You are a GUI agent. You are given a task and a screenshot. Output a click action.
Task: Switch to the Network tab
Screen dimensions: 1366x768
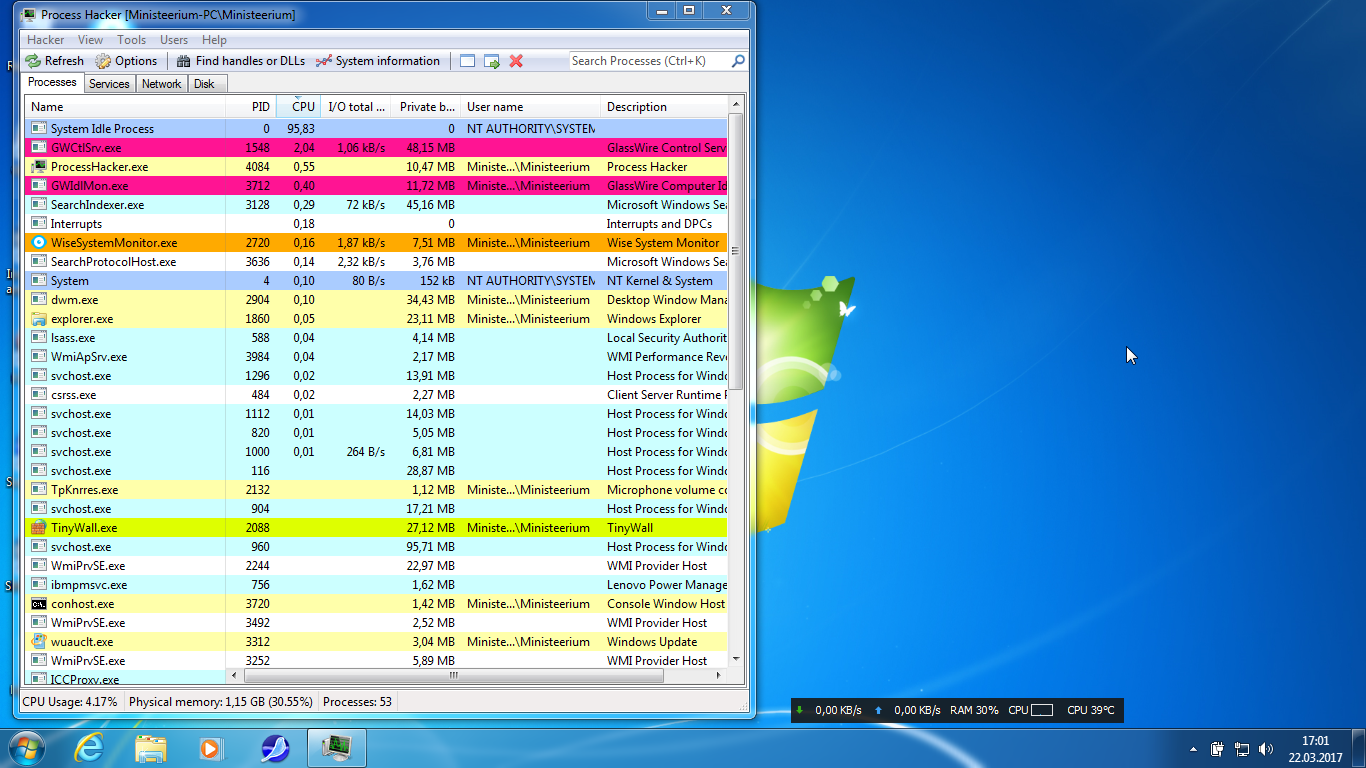[161, 84]
